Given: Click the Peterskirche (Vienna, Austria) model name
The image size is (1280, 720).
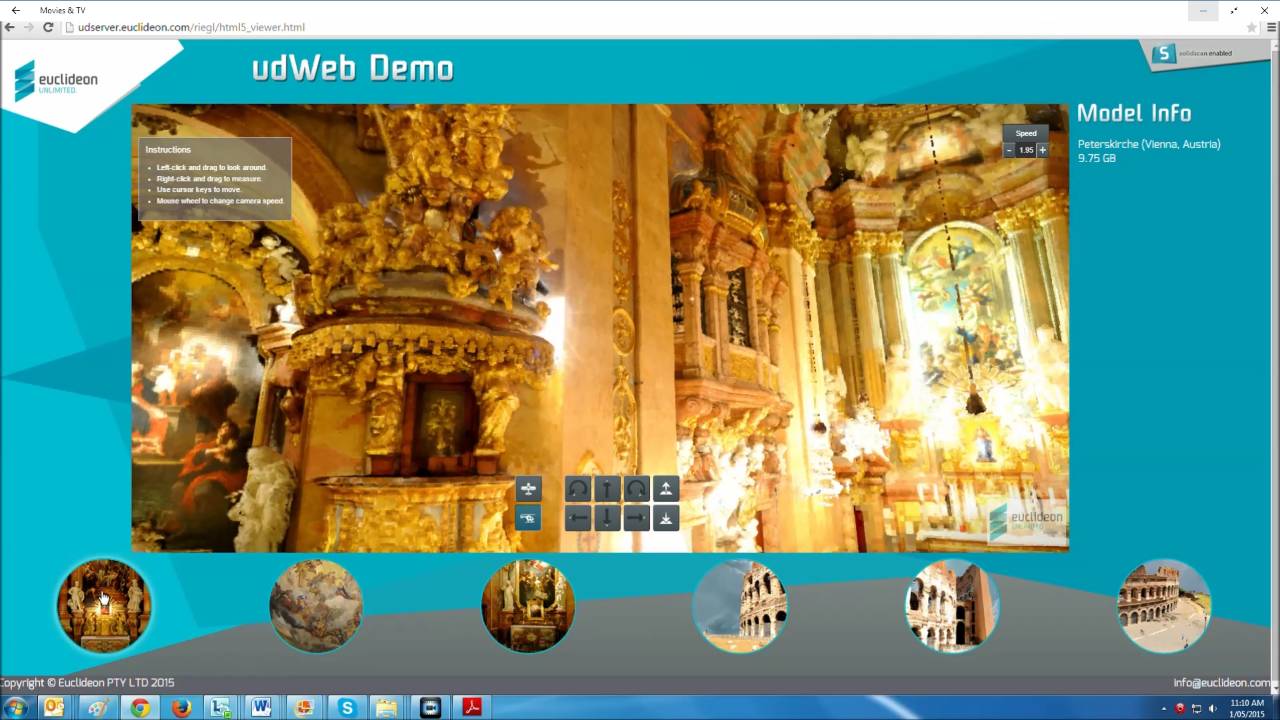Looking at the screenshot, I should click(x=1149, y=144).
